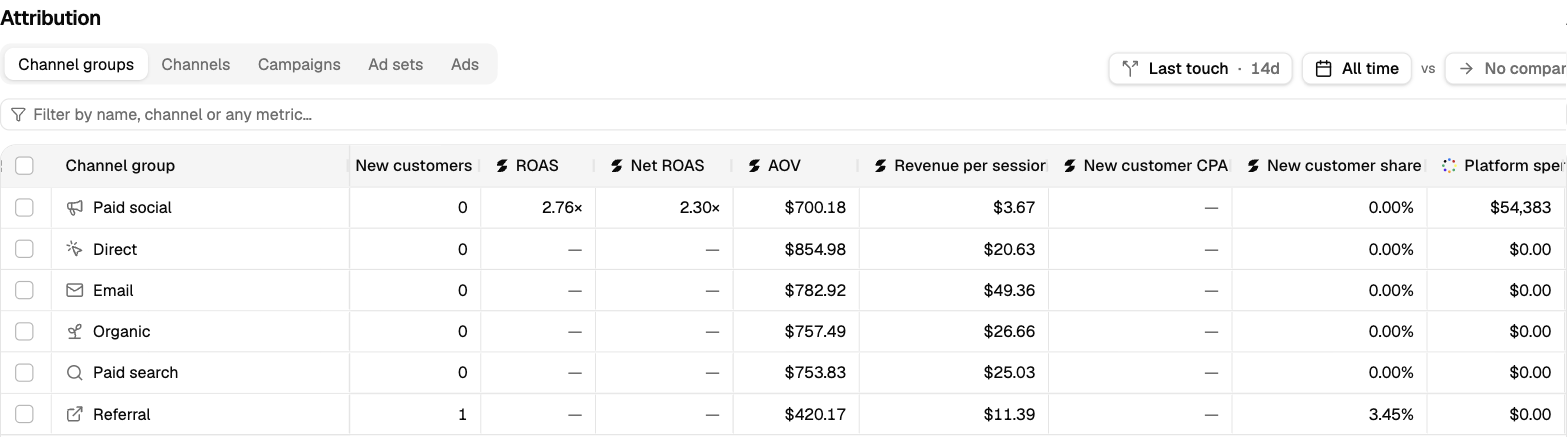Open the Last touch attribution model dropdown
This screenshot has height=437, width=1567.
(1200, 69)
